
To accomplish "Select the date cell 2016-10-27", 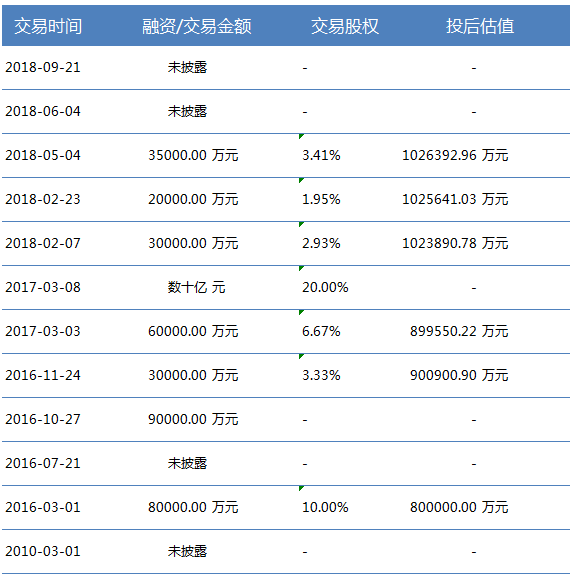I will [x=43, y=419].
